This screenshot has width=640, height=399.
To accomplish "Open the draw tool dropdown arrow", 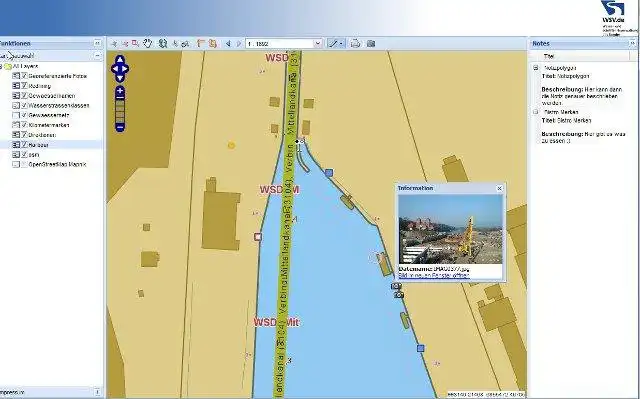I will (342, 43).
